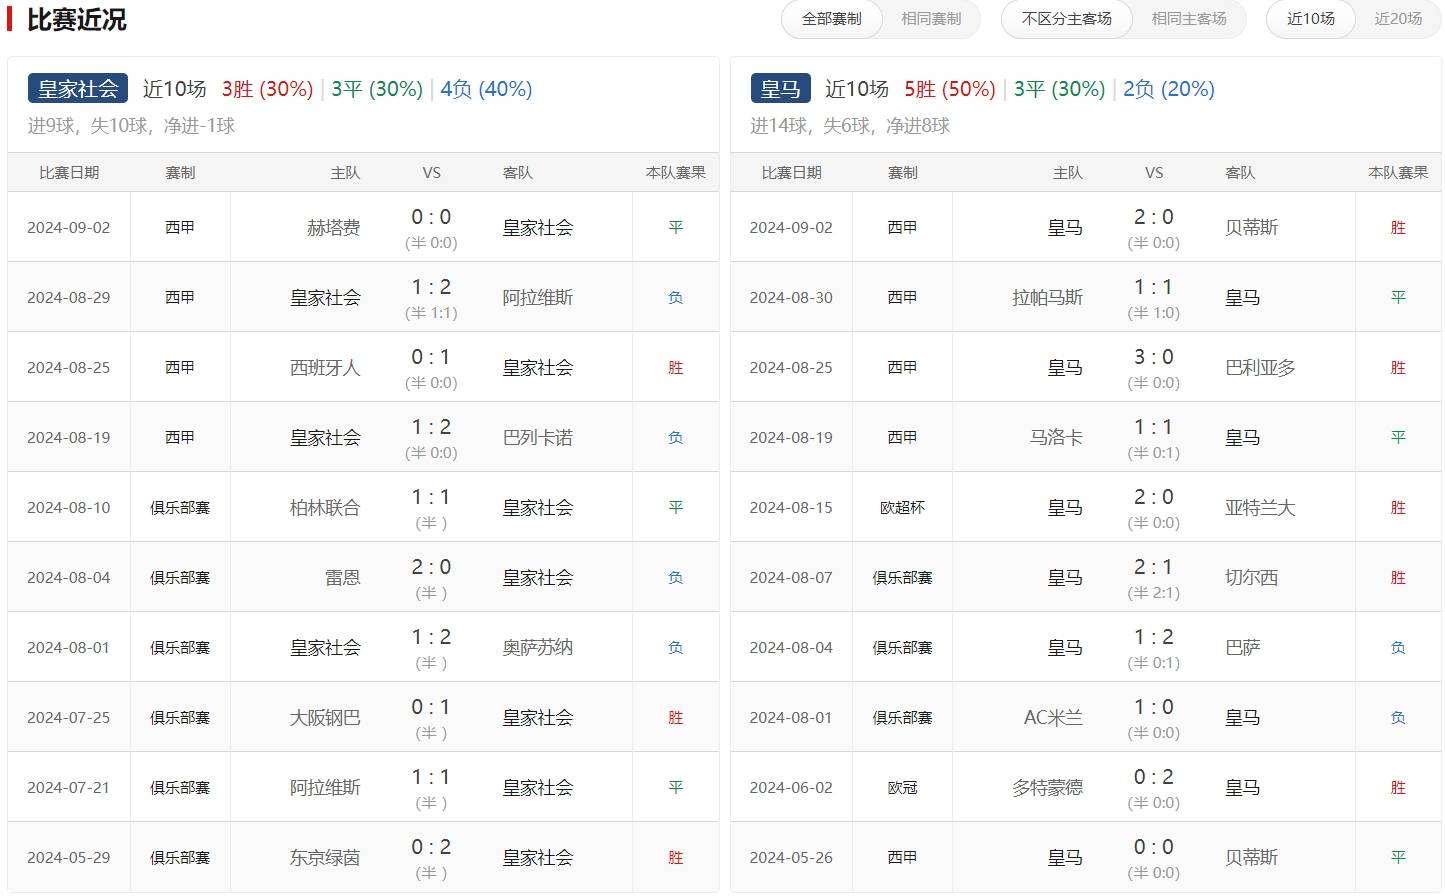Screen dimensions: 1445x896
Task: Click the 皇马 team badge
Action: 780,89
